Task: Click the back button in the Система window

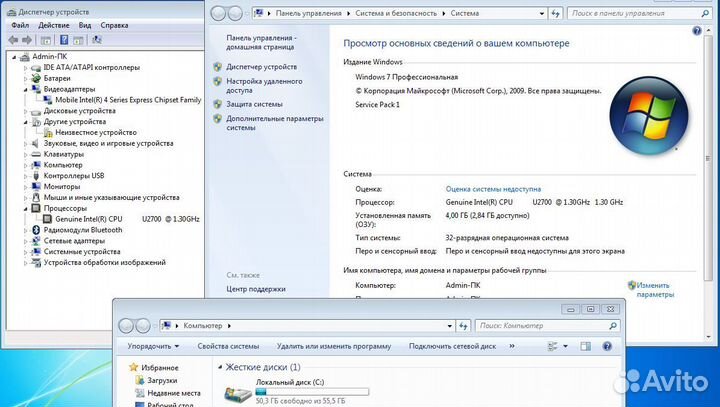Action: 218,13
